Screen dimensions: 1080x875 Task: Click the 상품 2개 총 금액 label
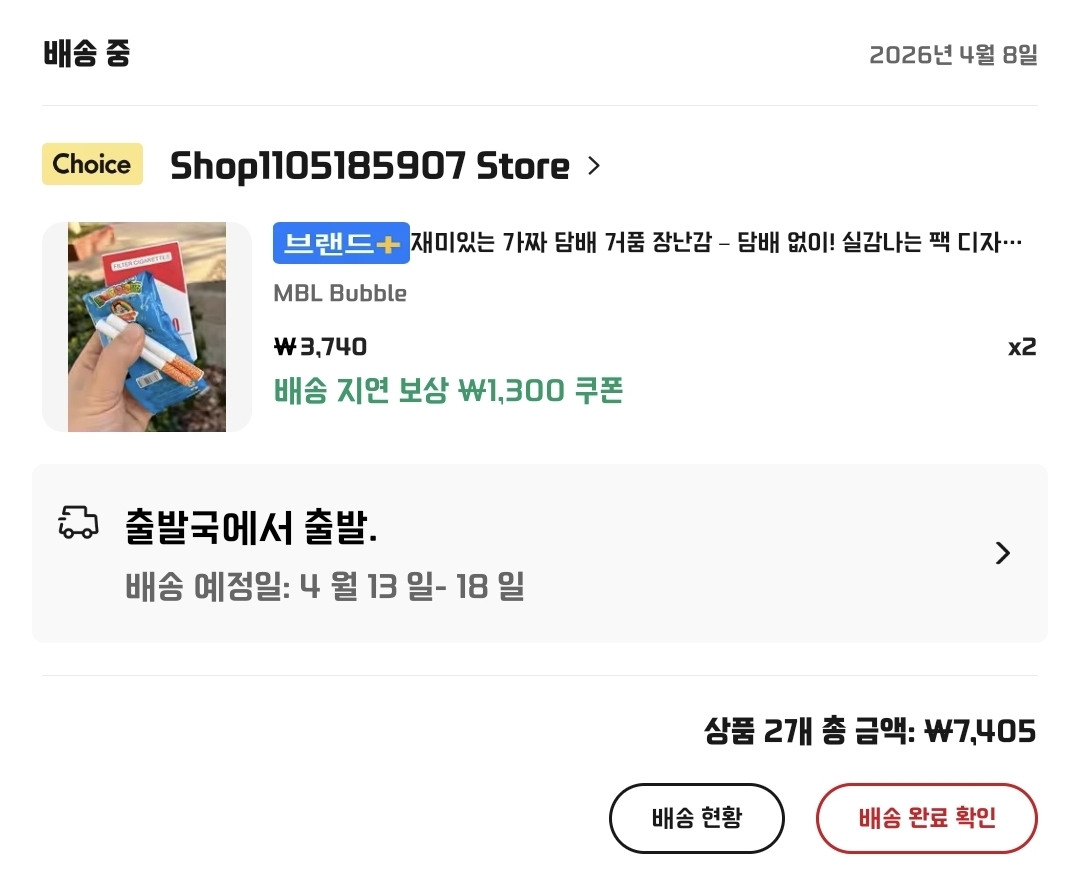tap(808, 732)
